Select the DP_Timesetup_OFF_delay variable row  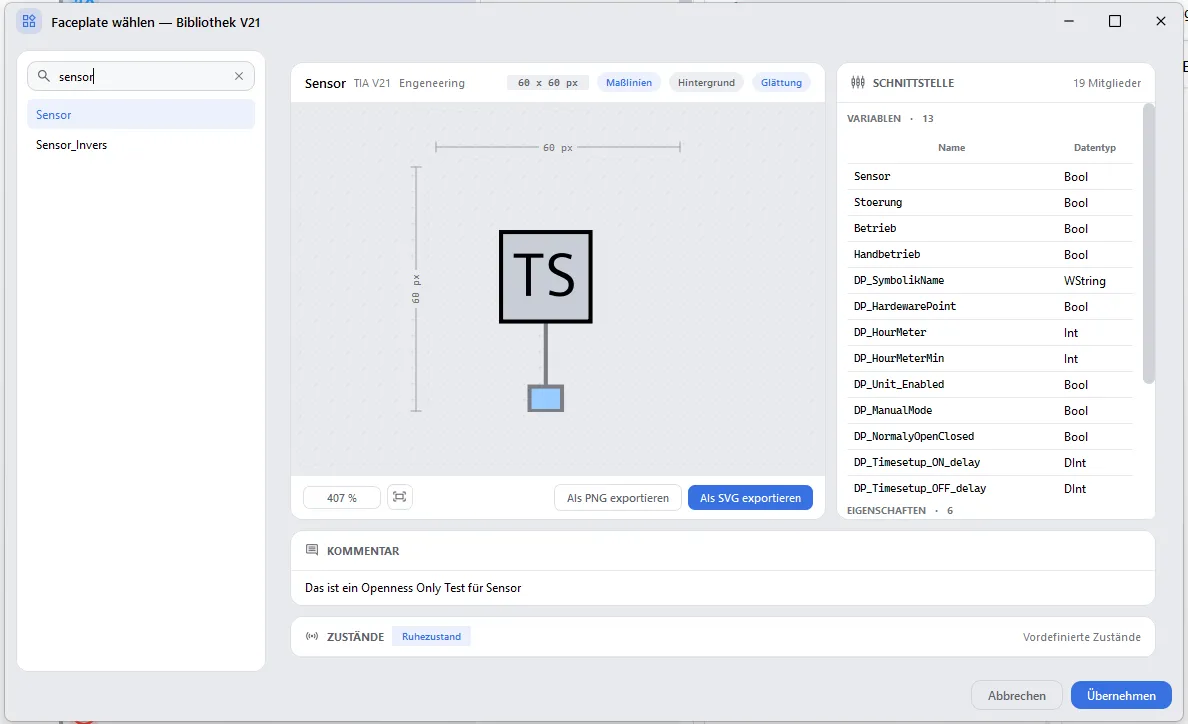coord(989,488)
